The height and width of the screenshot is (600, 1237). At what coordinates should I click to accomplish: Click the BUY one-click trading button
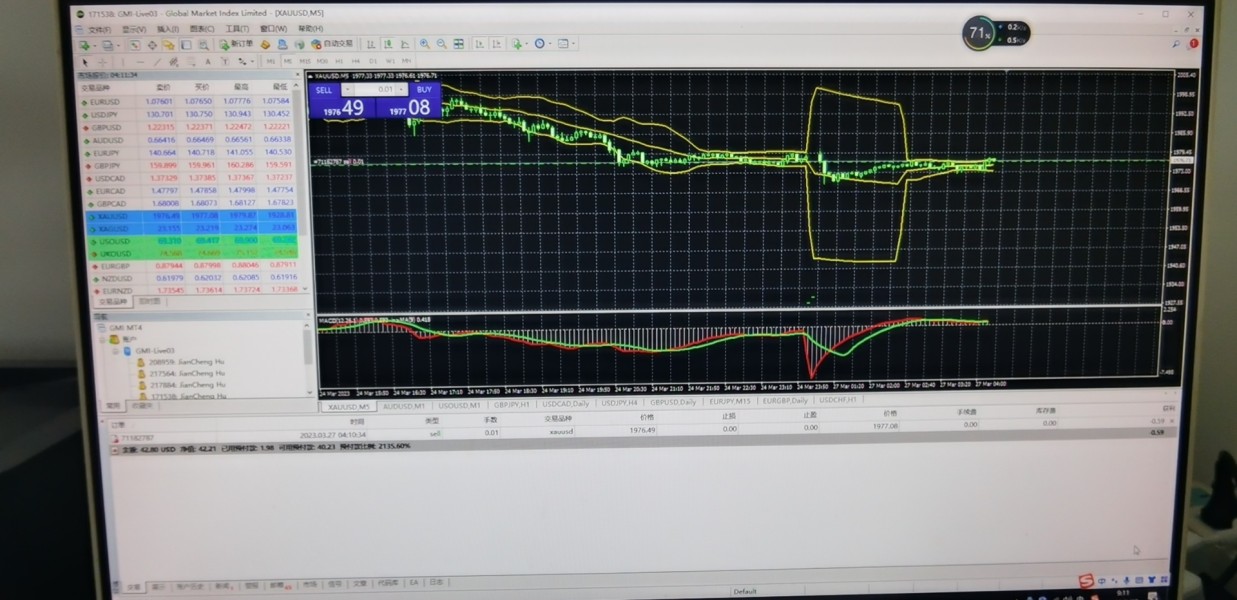[x=424, y=90]
